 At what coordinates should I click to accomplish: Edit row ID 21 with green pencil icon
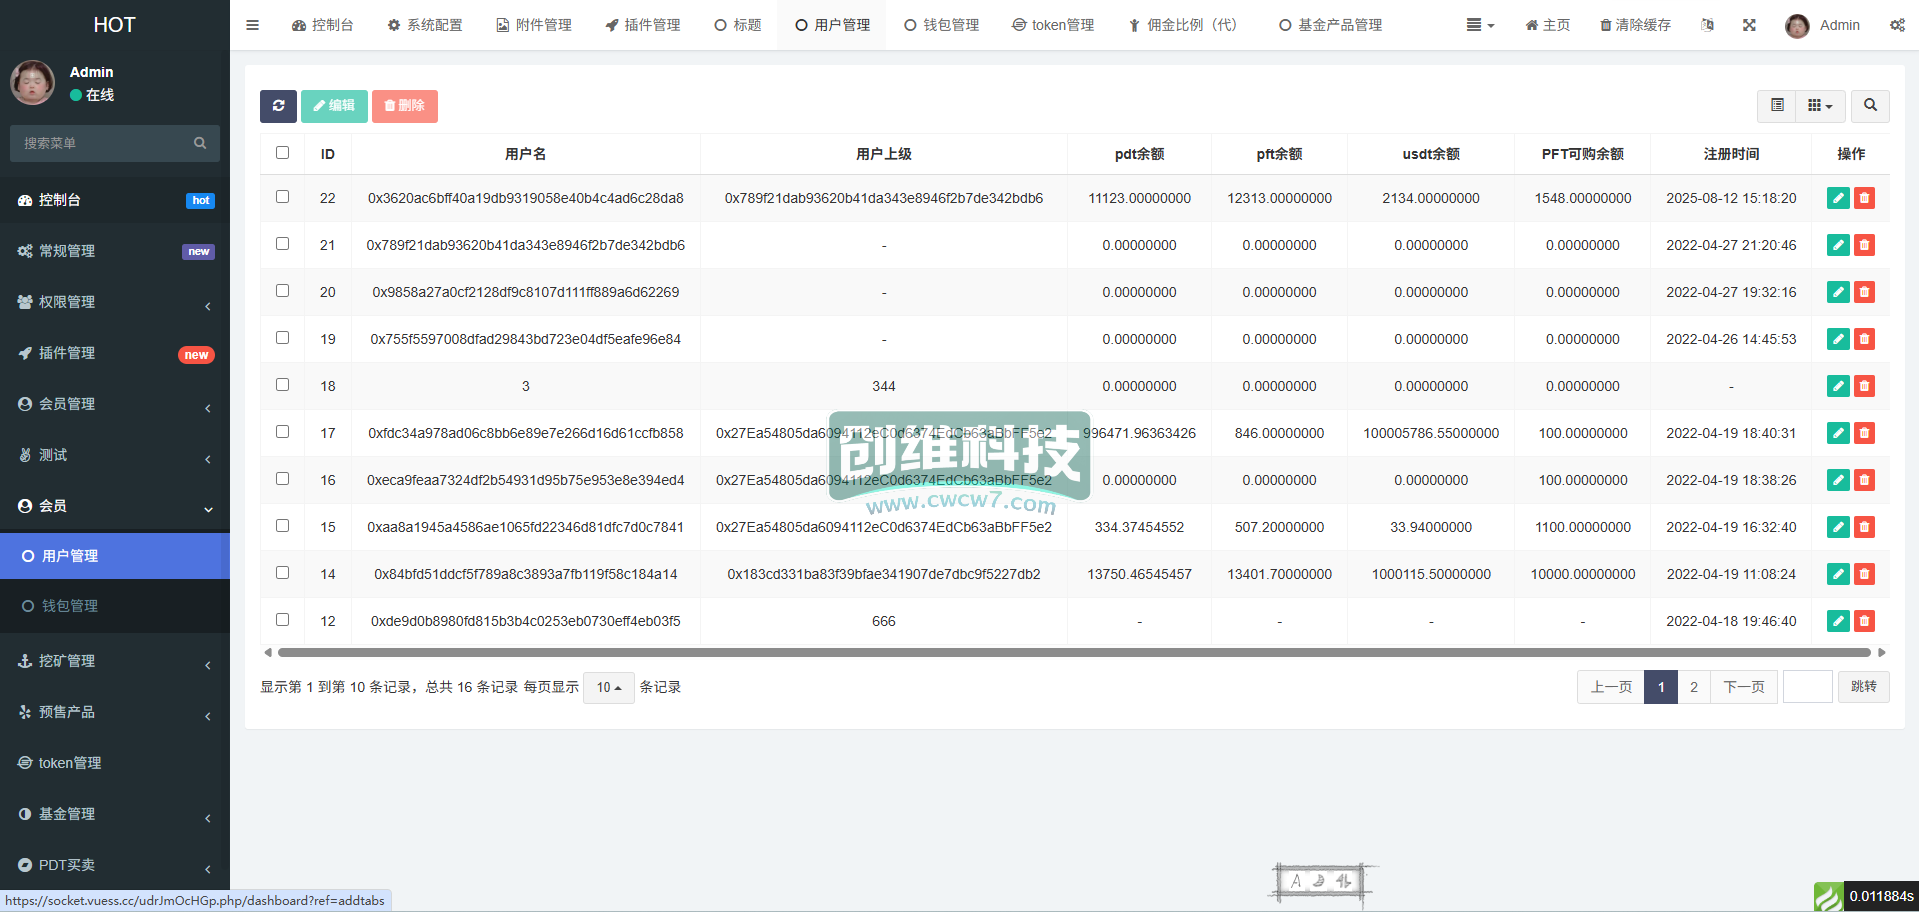point(1838,245)
